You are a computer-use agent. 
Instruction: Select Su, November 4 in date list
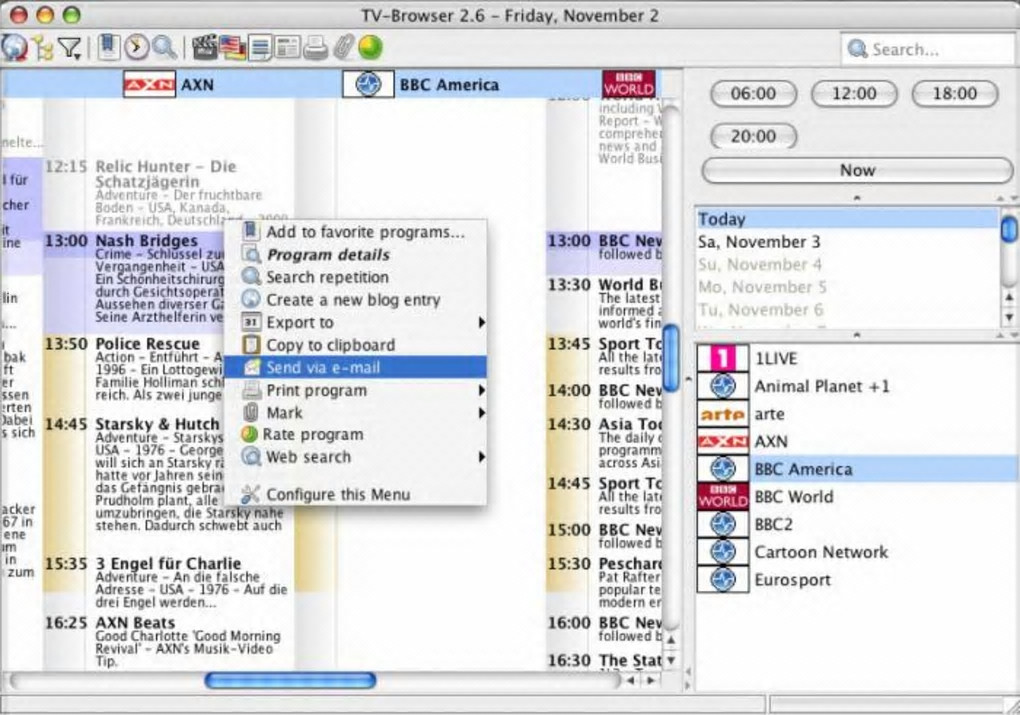pyautogui.click(x=848, y=265)
